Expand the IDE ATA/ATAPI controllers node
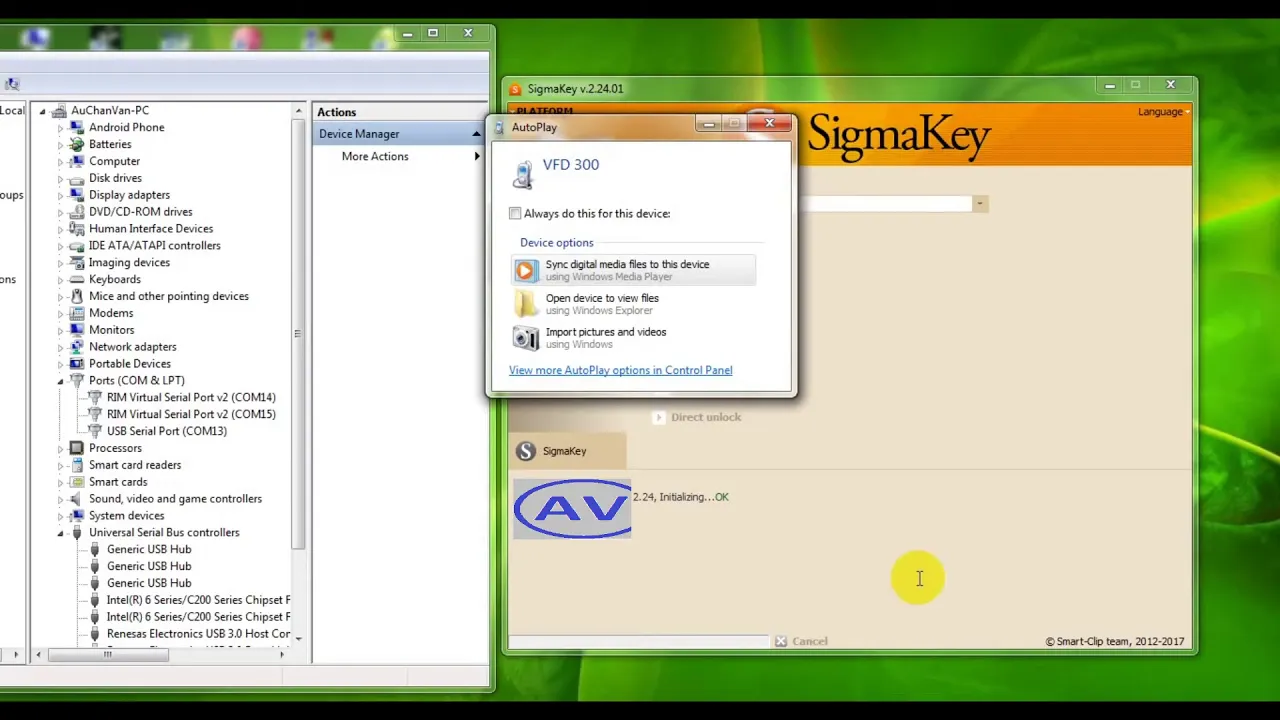 pos(60,246)
